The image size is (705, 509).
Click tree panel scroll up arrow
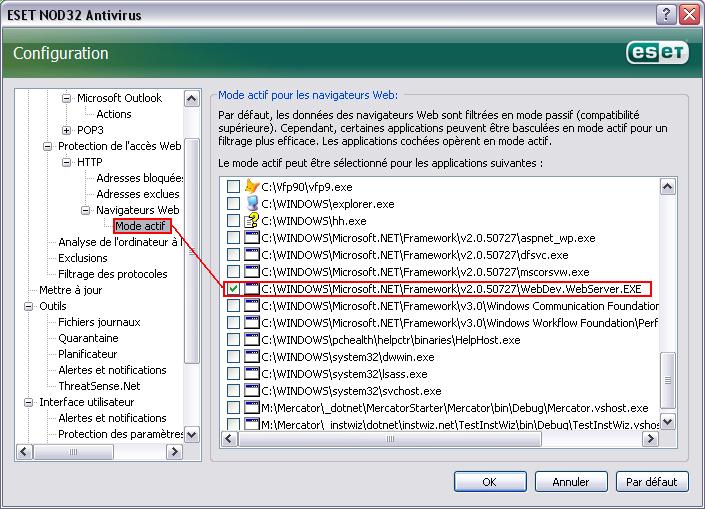192,99
